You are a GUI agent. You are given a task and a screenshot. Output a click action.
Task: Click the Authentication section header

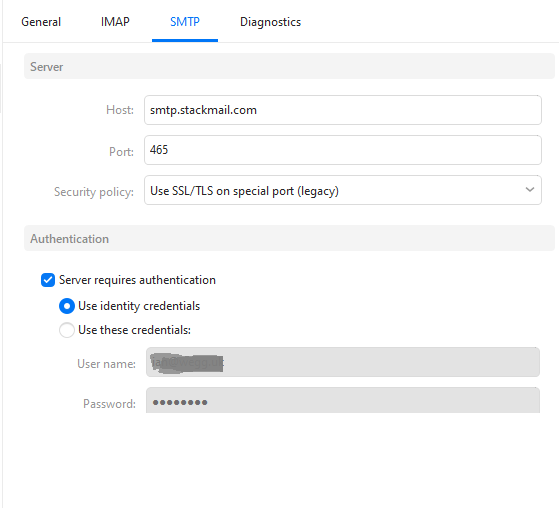point(289,238)
